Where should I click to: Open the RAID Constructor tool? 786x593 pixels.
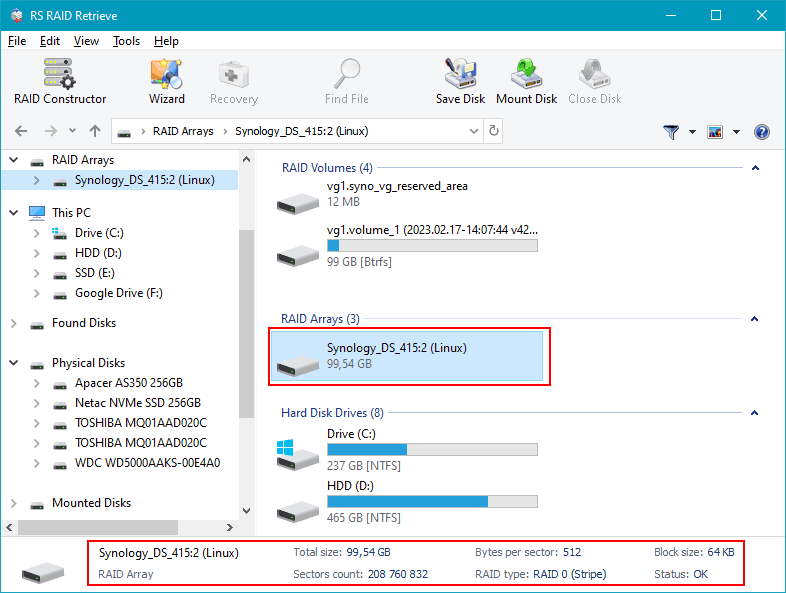point(60,81)
